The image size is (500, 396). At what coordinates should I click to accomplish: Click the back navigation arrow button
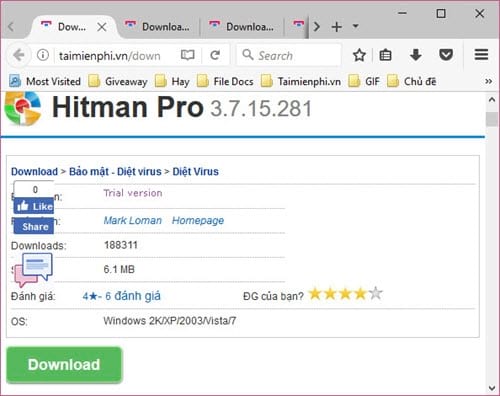click(19, 55)
